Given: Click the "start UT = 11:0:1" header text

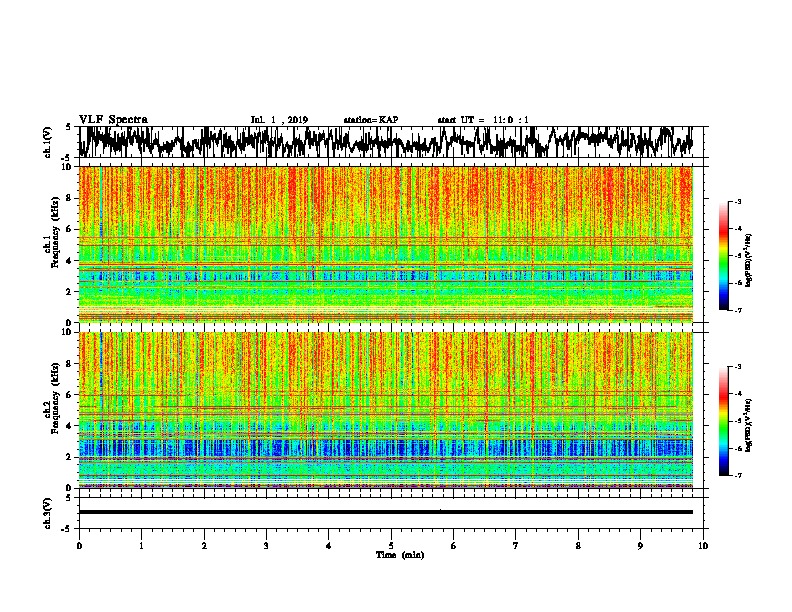Looking at the screenshot, I should (x=483, y=120).
